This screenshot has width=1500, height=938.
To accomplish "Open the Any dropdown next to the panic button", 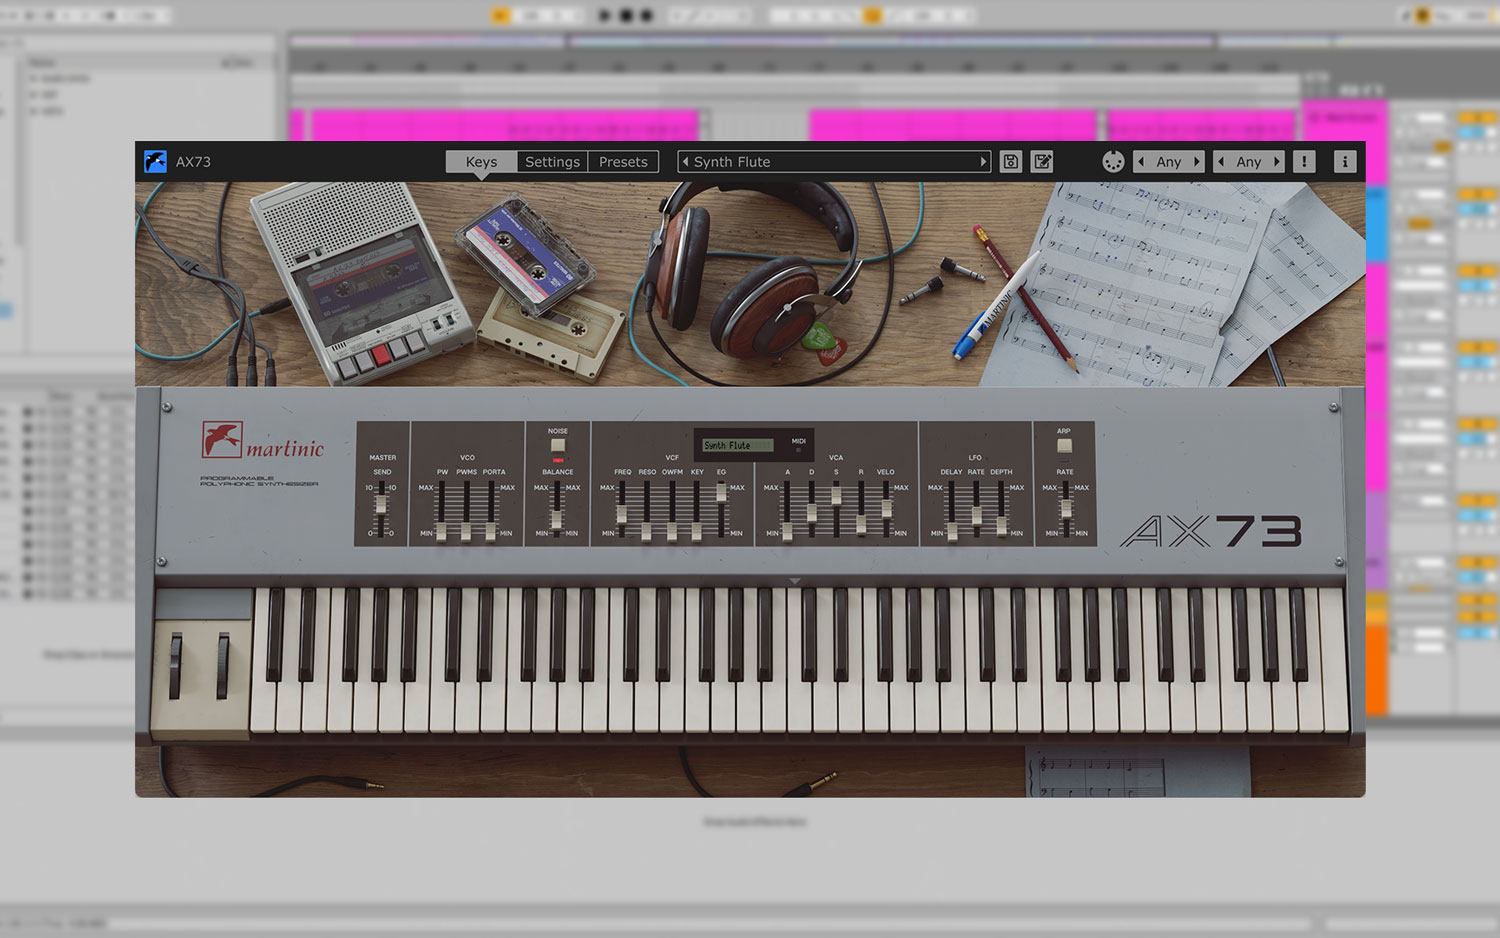I will point(1249,161).
